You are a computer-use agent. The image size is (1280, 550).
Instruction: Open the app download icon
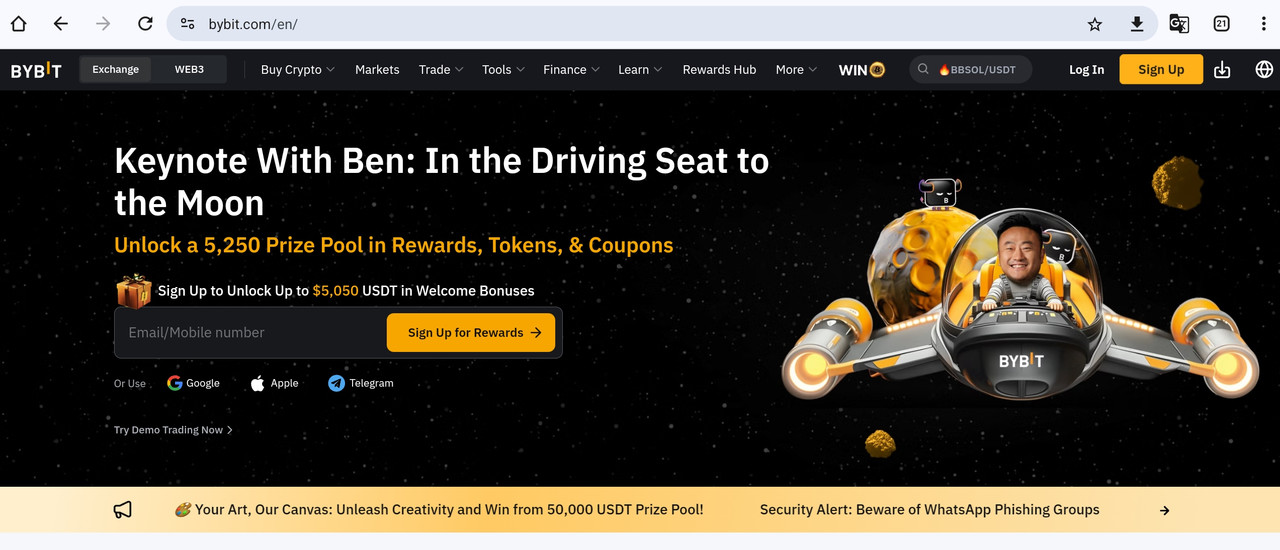[x=1222, y=70]
